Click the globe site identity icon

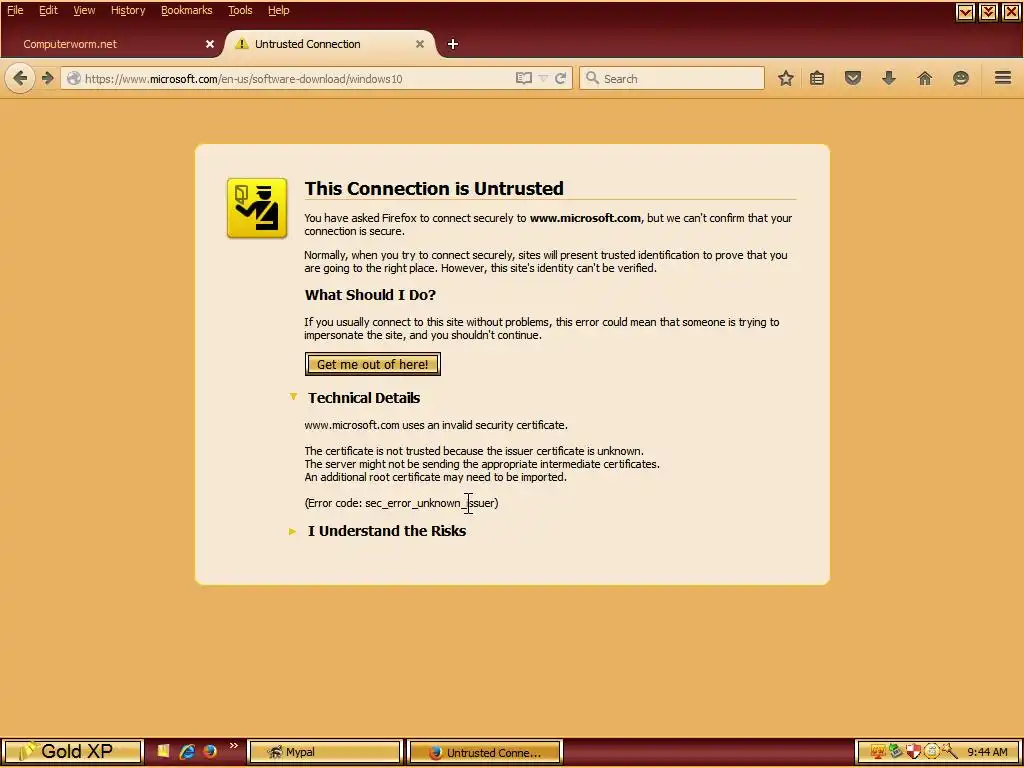[x=74, y=78]
